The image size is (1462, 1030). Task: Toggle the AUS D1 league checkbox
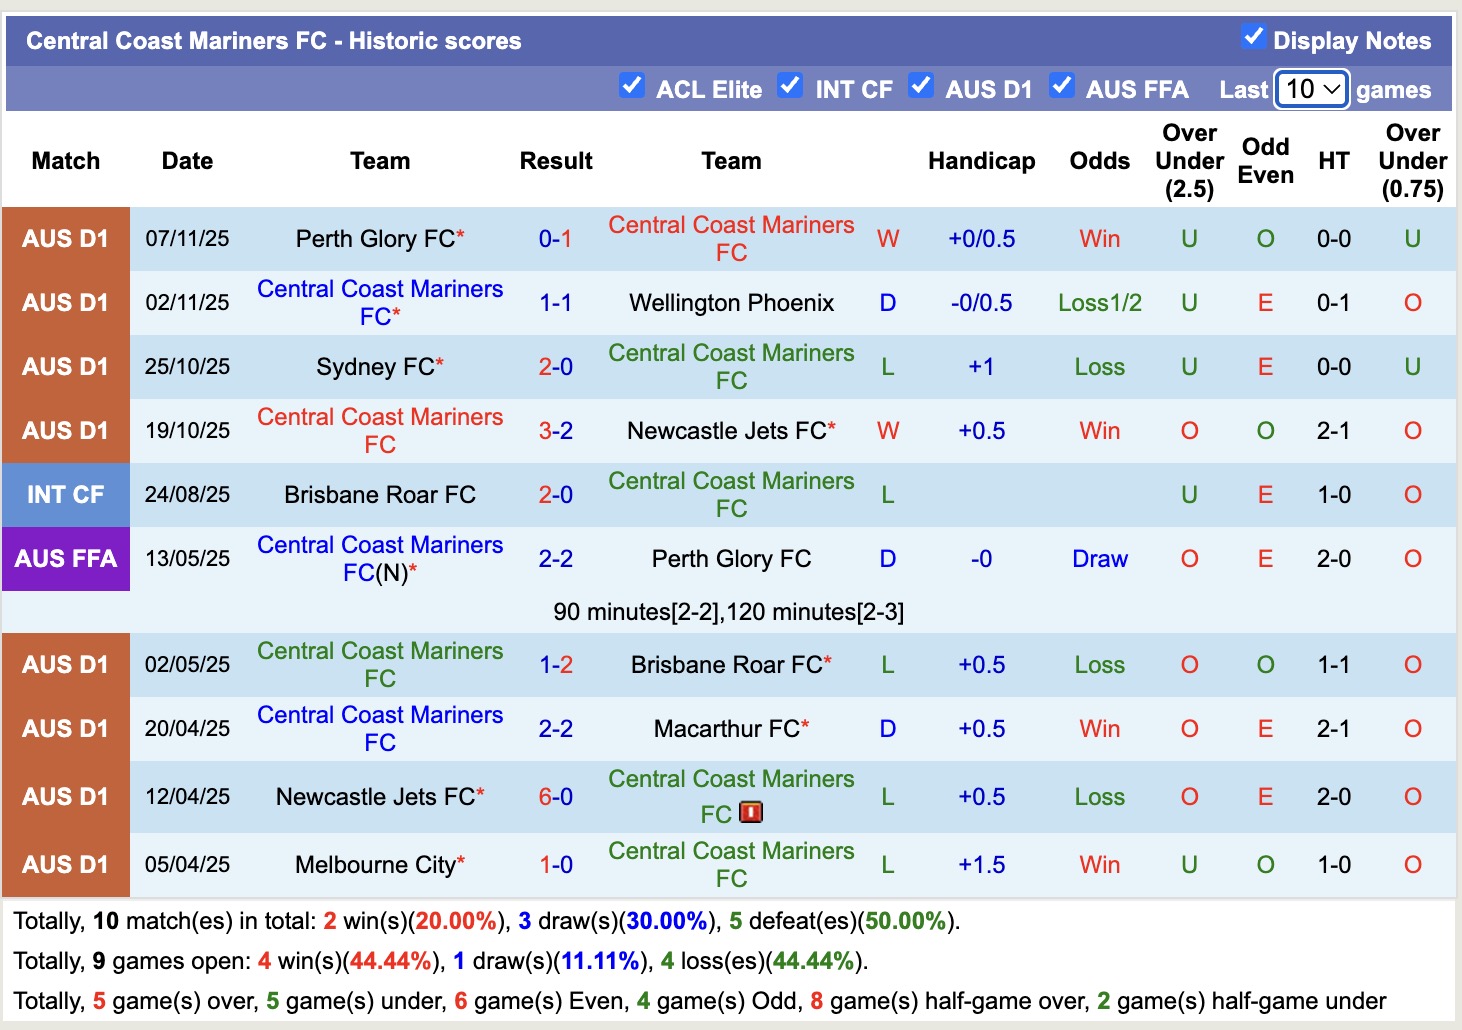[921, 87]
